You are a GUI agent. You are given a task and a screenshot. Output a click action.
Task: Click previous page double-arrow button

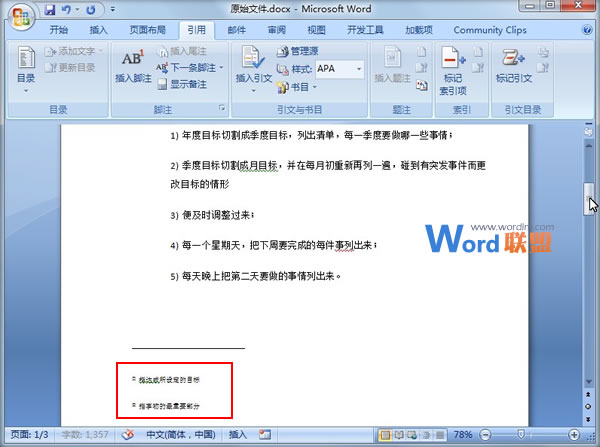(x=589, y=394)
